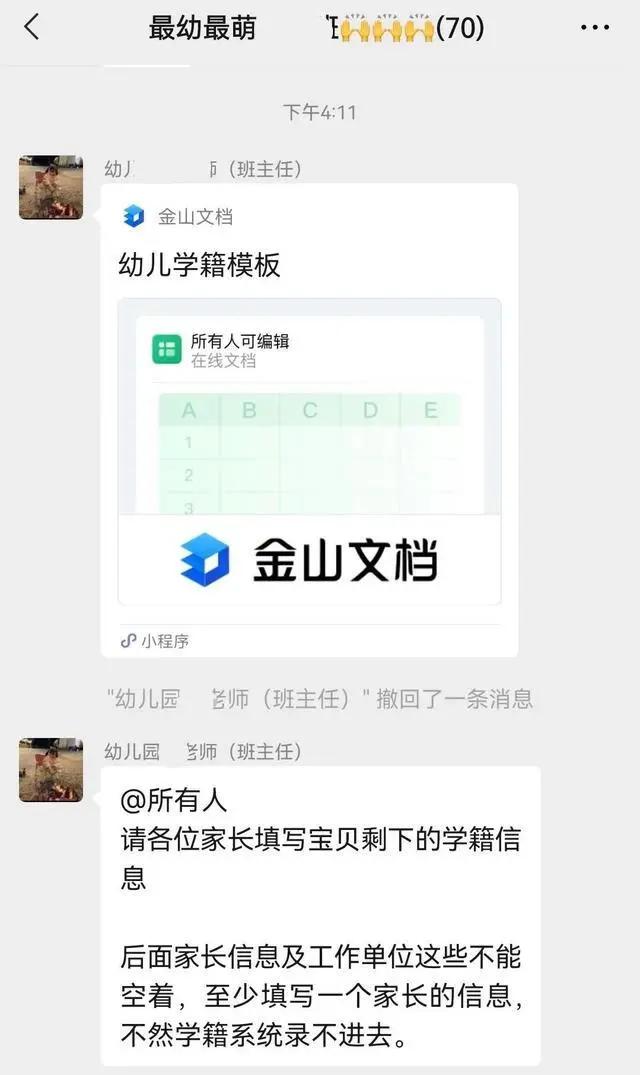This screenshot has width=640, height=1075.
Task: Tap the 小程序 mini program link icon
Action: (x=128, y=641)
